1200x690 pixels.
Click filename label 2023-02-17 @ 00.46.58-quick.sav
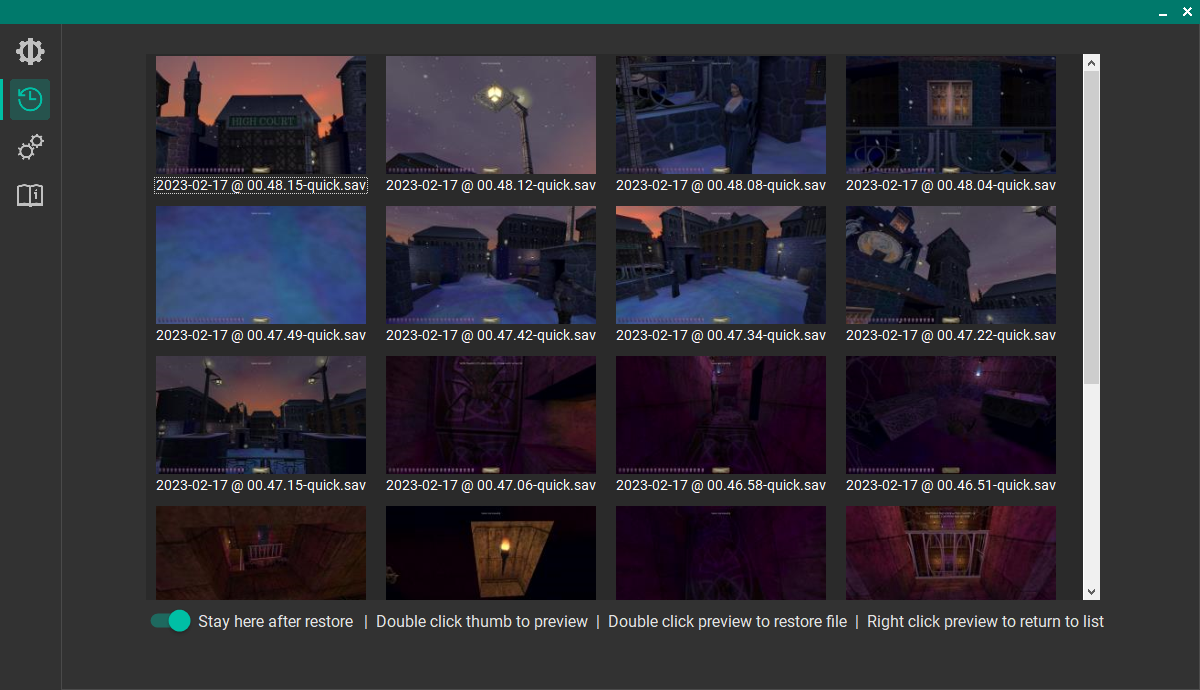point(721,485)
